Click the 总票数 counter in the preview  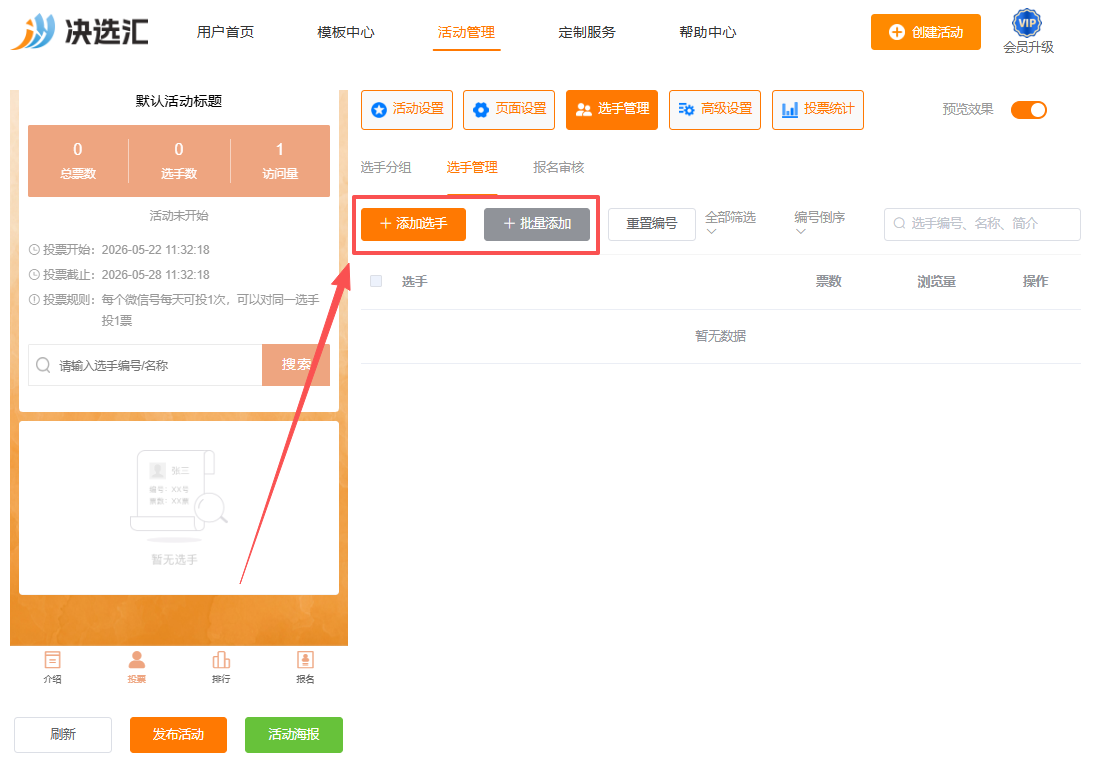point(78,161)
